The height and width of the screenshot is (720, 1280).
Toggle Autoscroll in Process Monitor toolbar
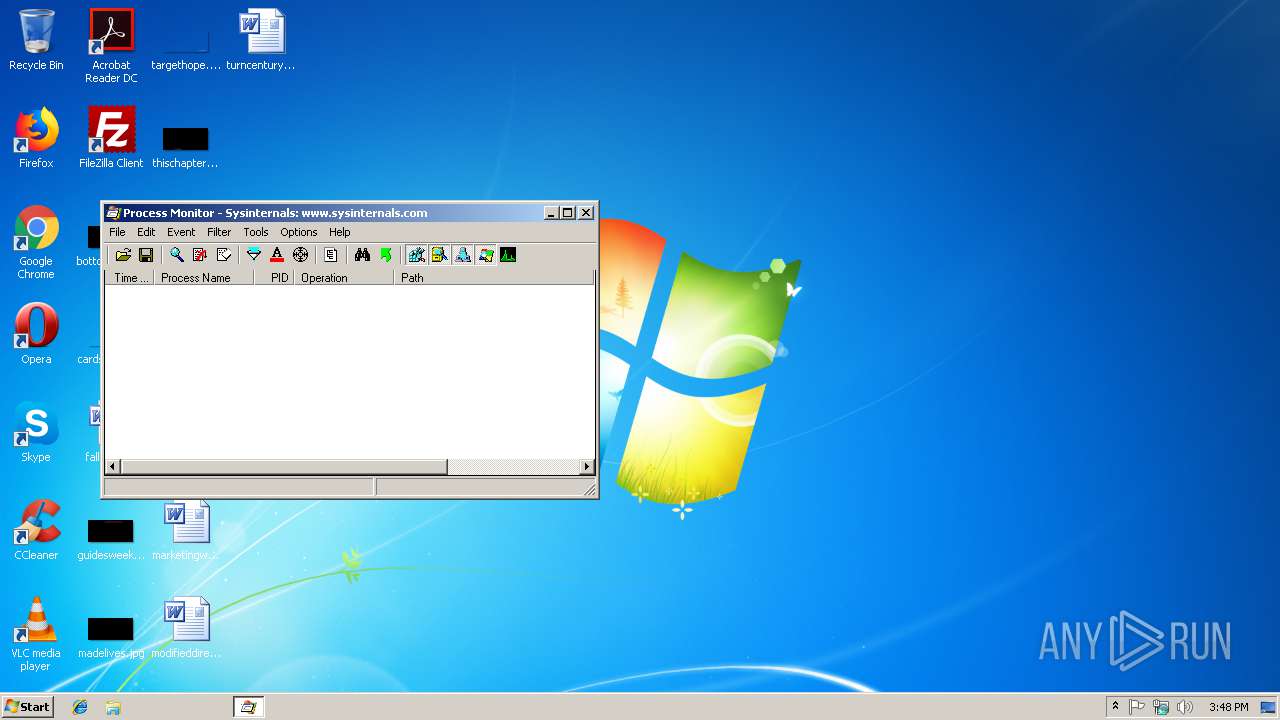tap(200, 255)
